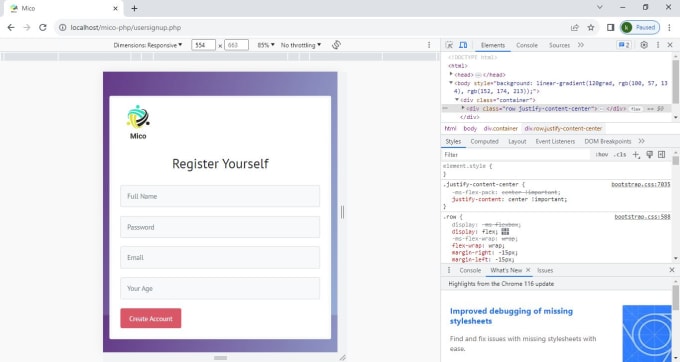Close the What's New drawer tab

tap(528, 270)
